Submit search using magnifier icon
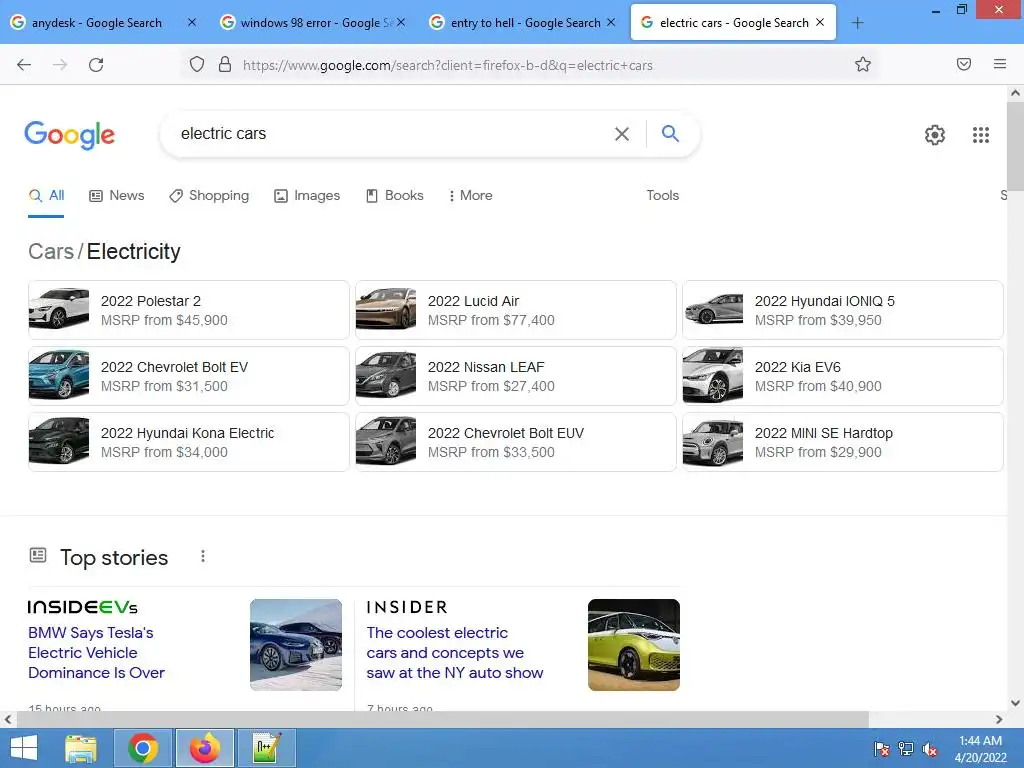The height and width of the screenshot is (768, 1024). pyautogui.click(x=670, y=133)
